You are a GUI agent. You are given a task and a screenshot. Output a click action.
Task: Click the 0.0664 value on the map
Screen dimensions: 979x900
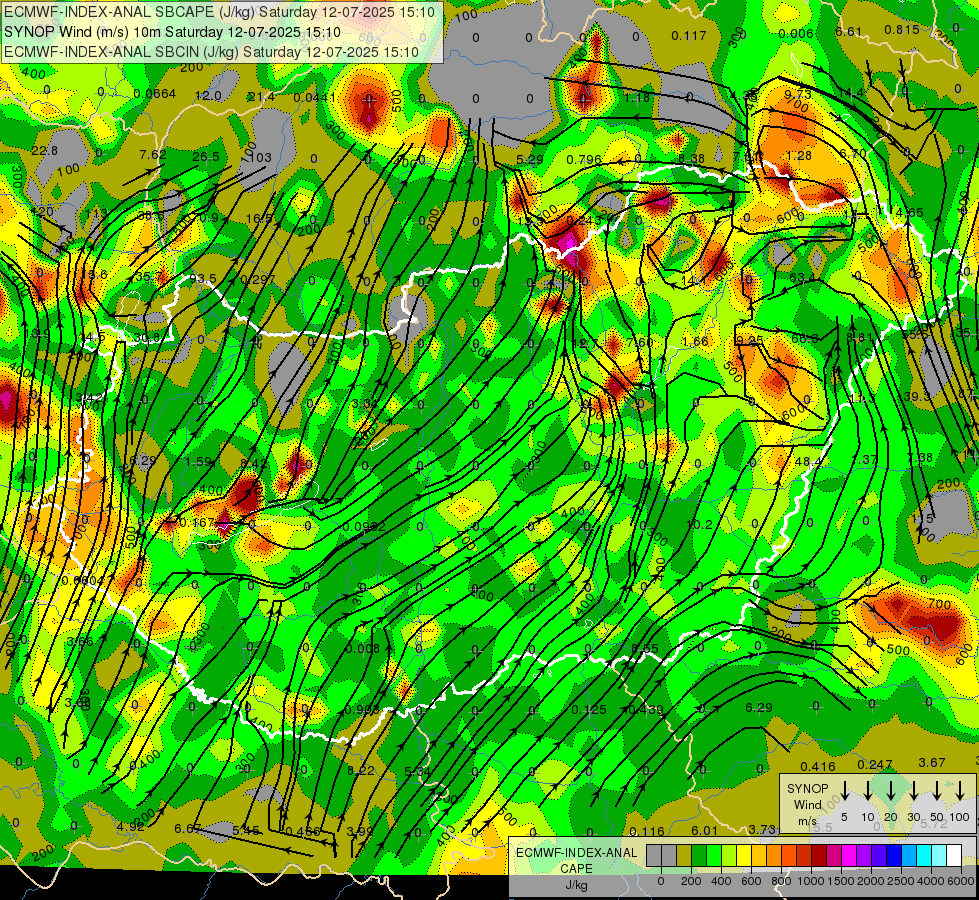pos(155,94)
